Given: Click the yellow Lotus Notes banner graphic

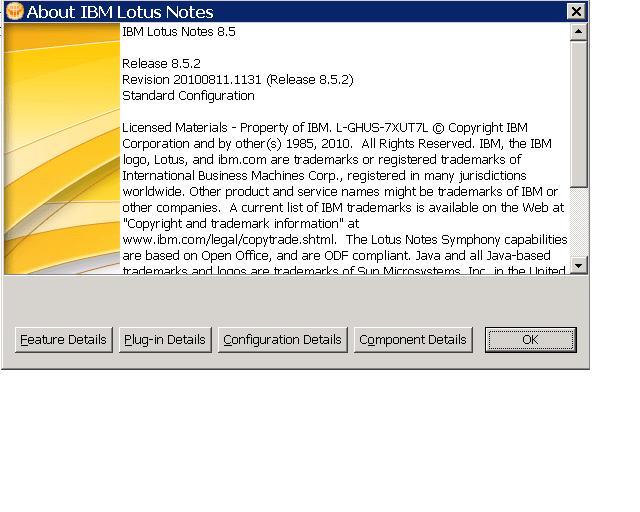Looking at the screenshot, I should pos(60,148).
